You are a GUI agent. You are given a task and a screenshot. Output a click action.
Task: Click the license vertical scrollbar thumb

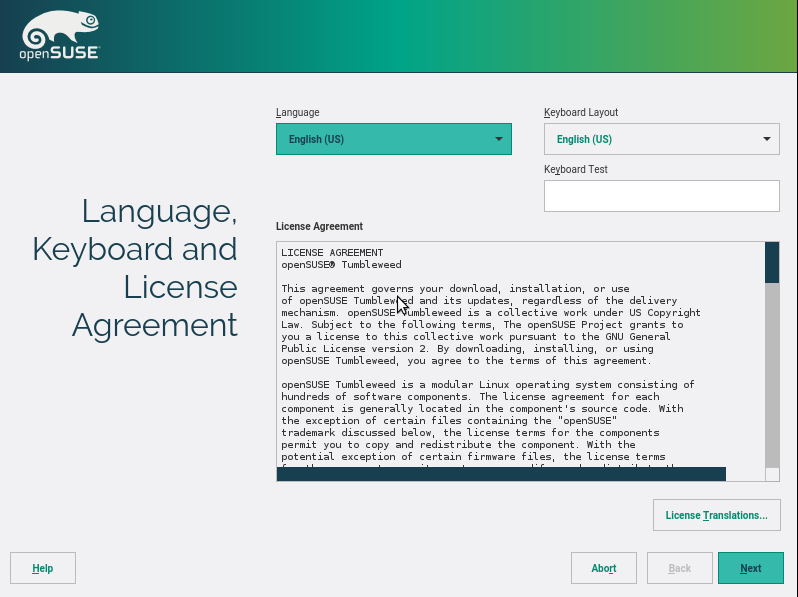click(772, 263)
